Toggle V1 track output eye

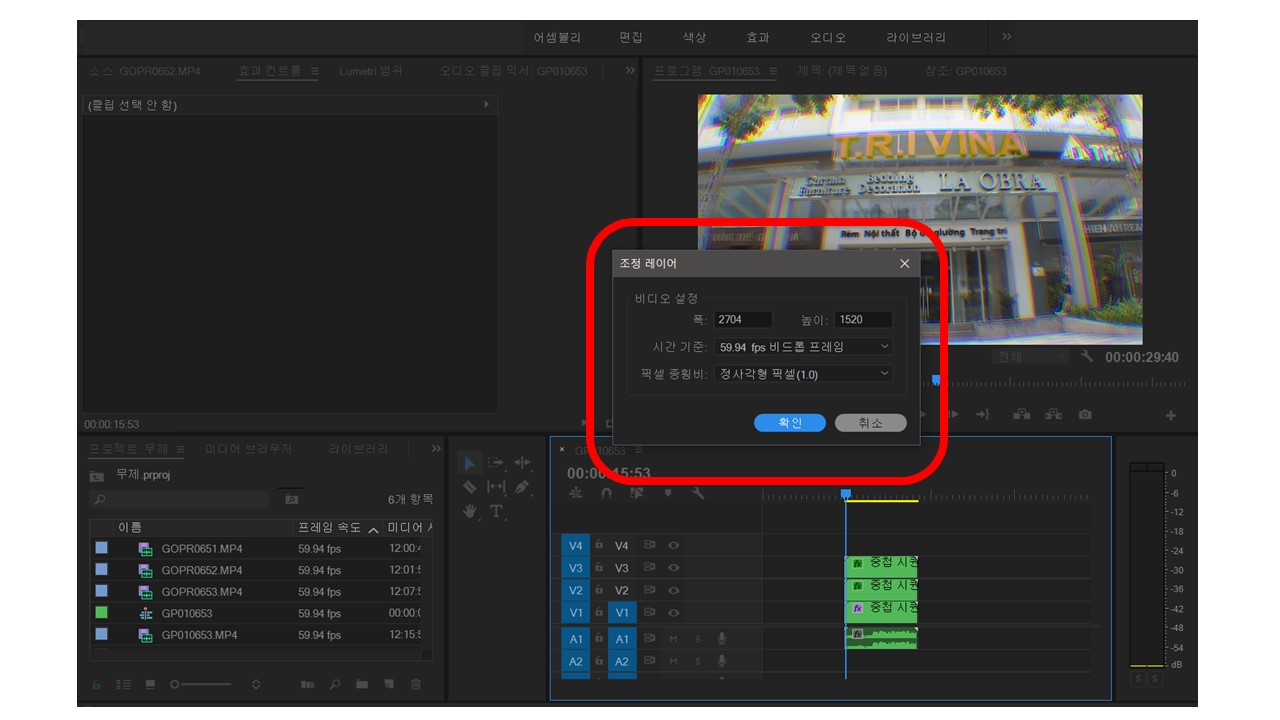(674, 612)
